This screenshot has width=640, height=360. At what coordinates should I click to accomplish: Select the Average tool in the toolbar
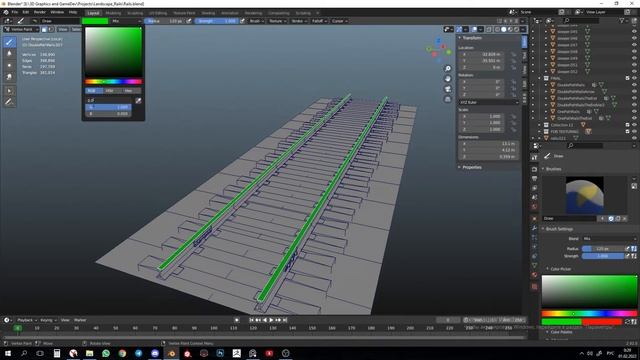9,65
